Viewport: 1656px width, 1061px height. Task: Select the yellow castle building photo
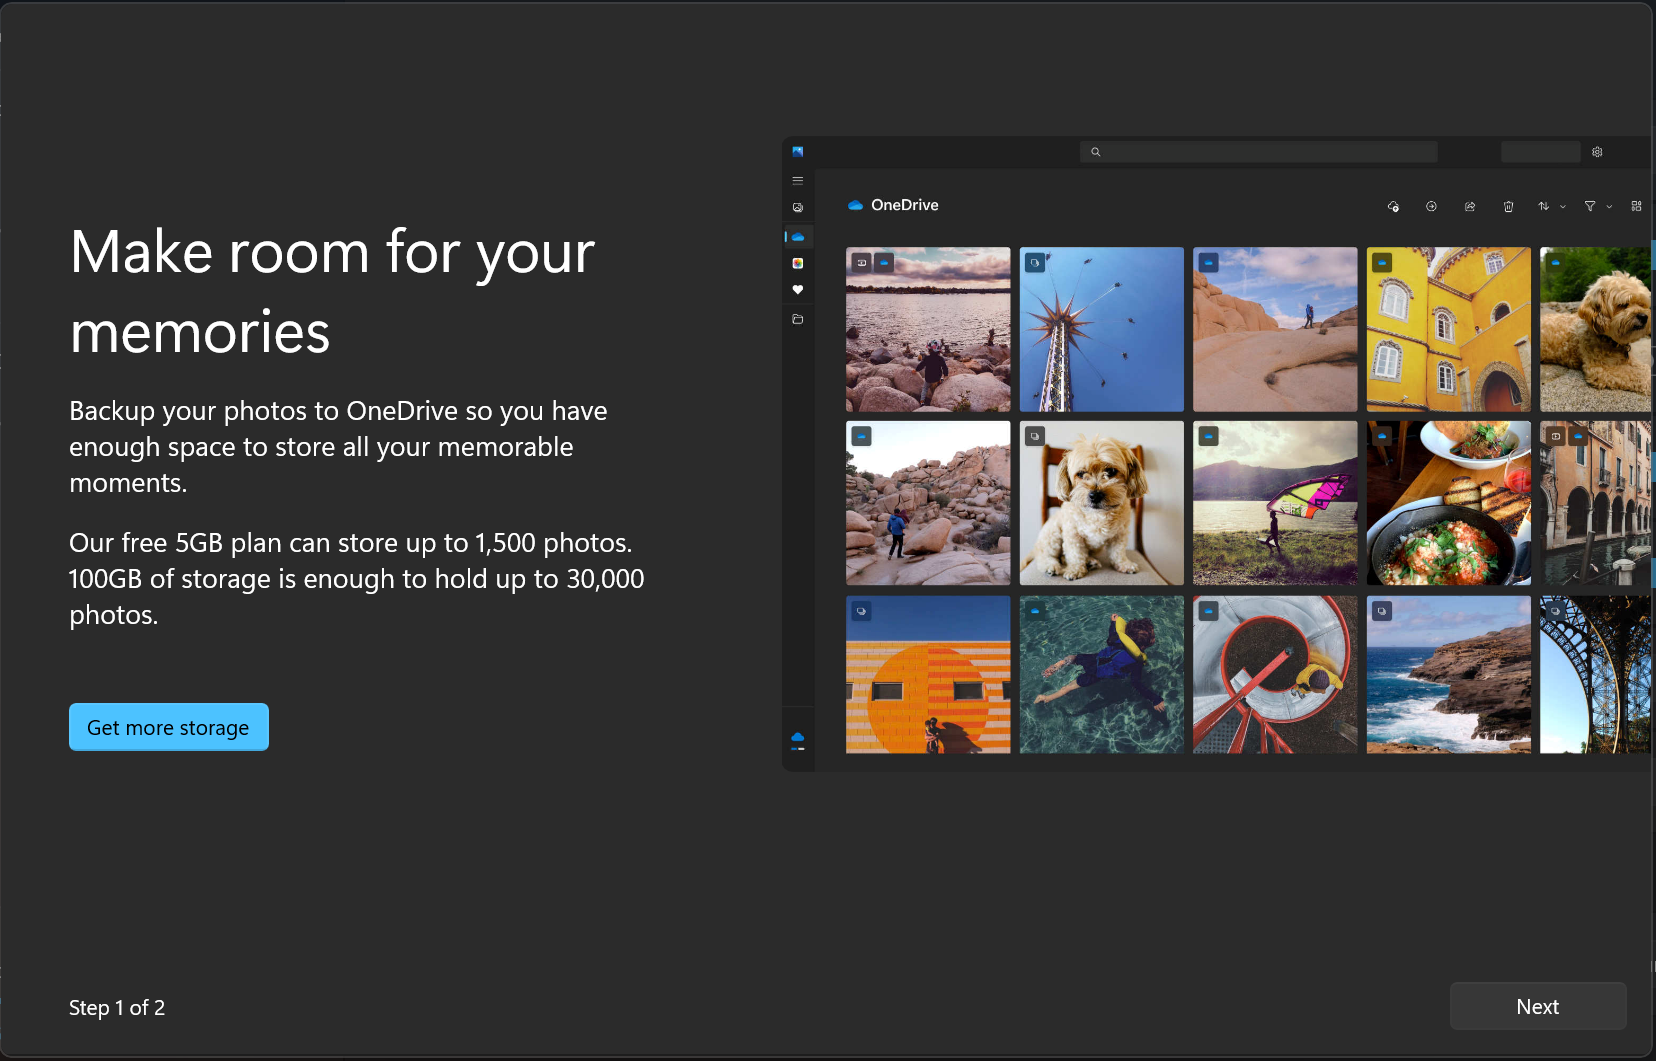click(x=1448, y=329)
